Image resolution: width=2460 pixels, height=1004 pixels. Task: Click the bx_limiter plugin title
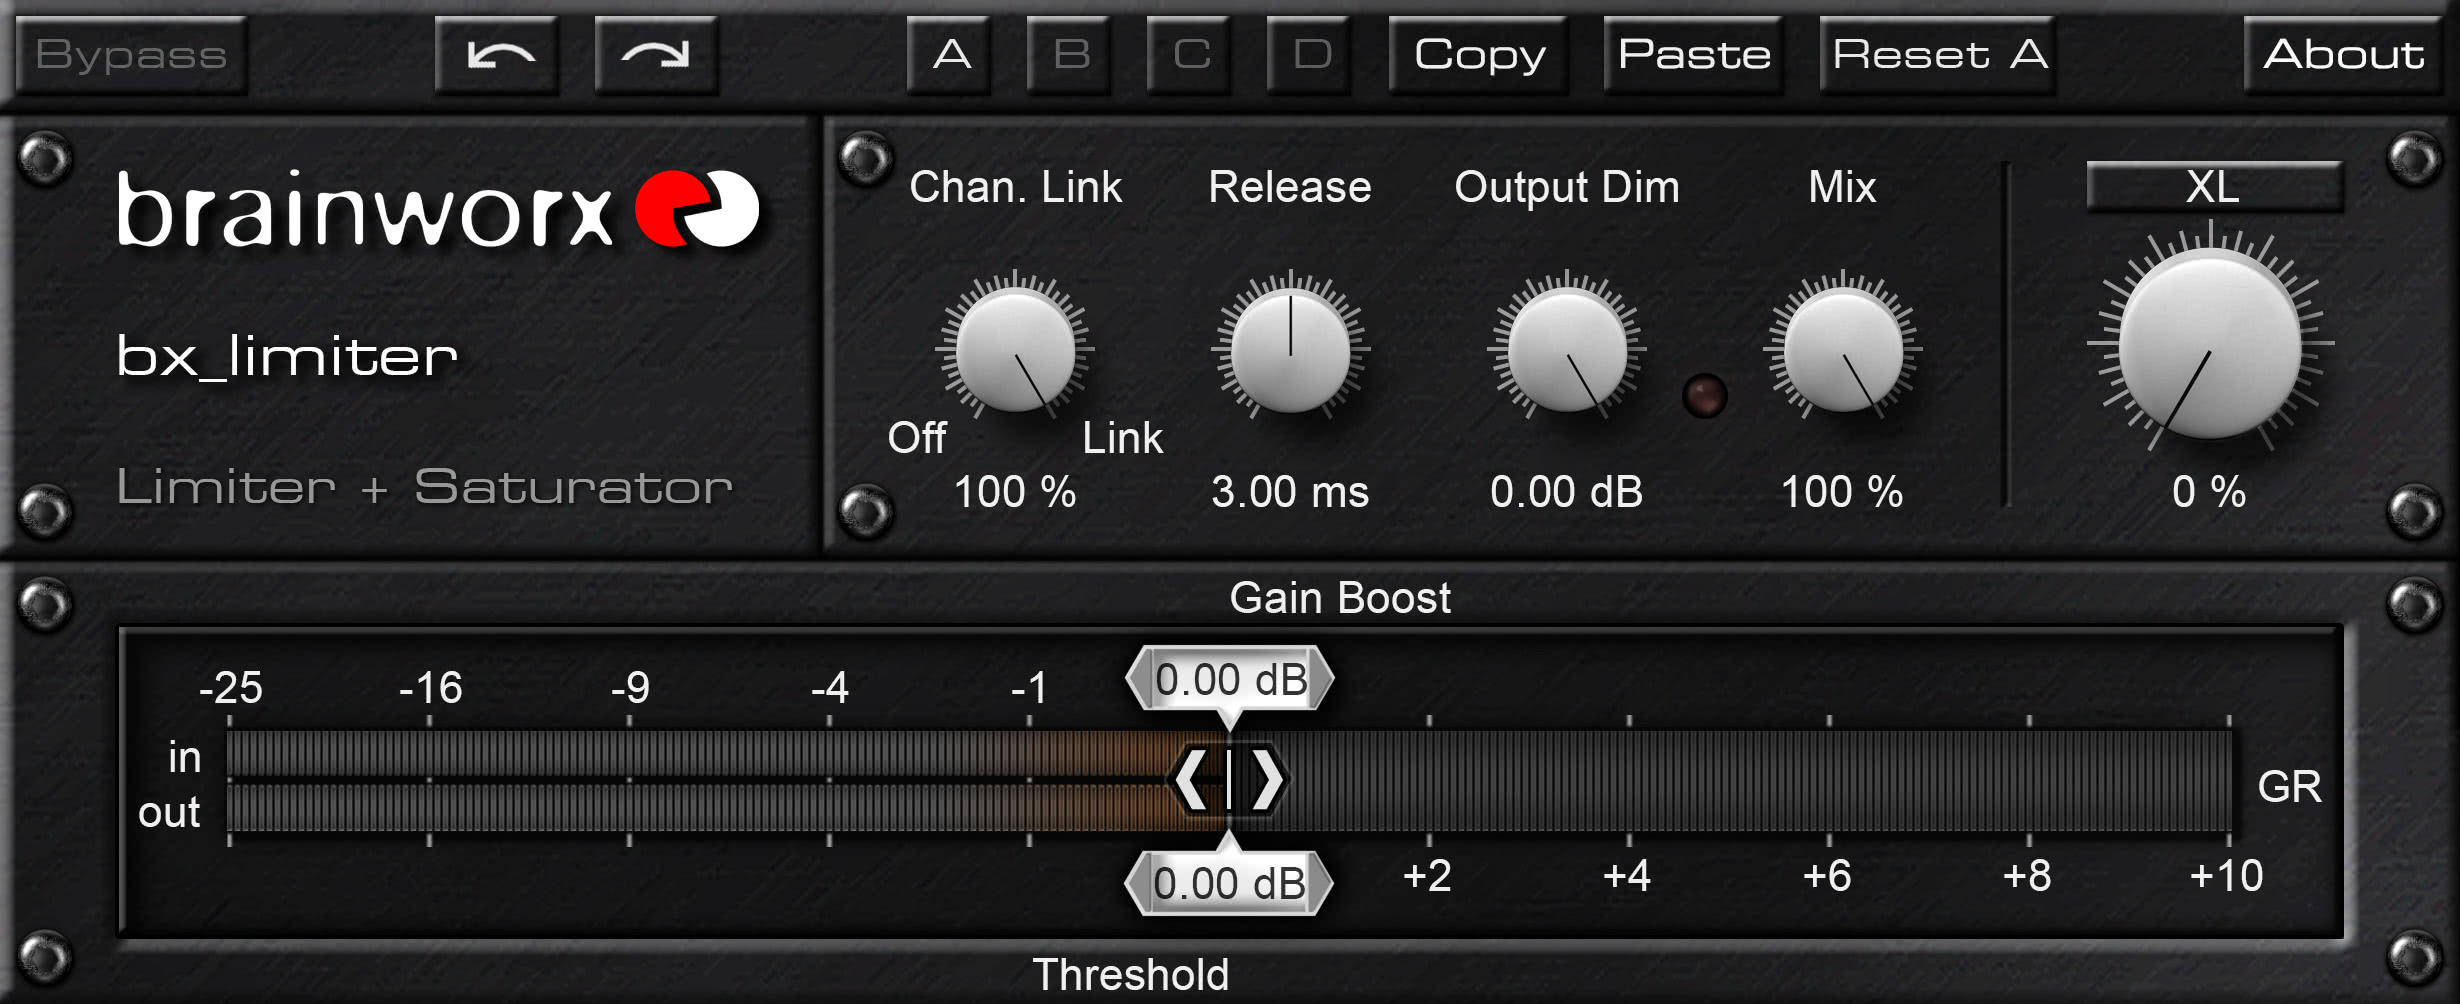(x=287, y=356)
